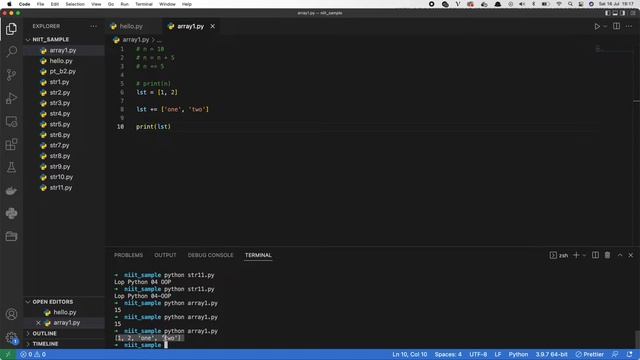Toggle secondary sidebar layout icon

point(622,13)
